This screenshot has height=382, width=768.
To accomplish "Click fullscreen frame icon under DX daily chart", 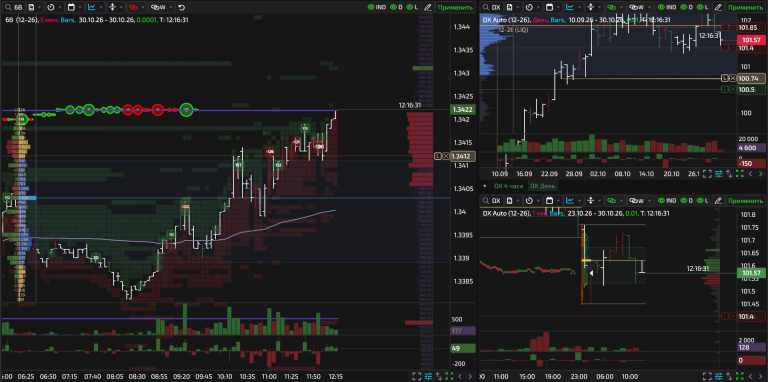I will (x=707, y=173).
